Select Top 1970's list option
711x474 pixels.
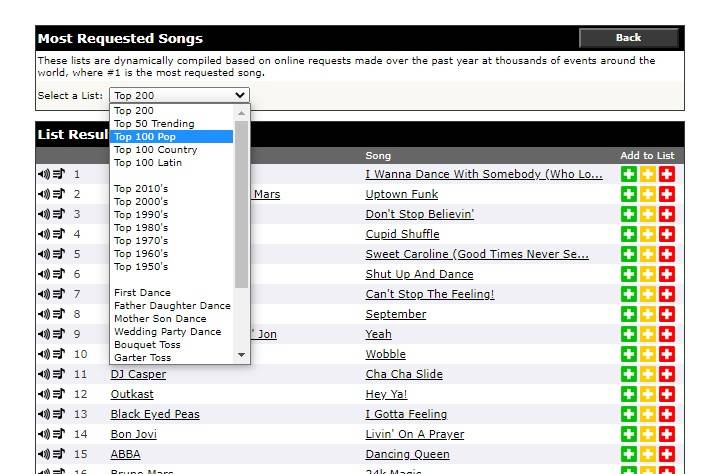pos(171,240)
